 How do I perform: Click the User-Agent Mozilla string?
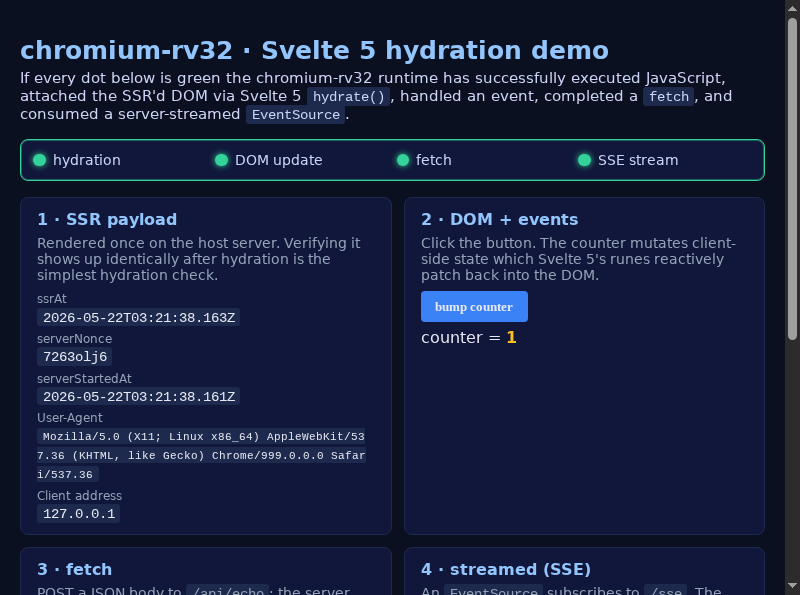click(x=201, y=455)
